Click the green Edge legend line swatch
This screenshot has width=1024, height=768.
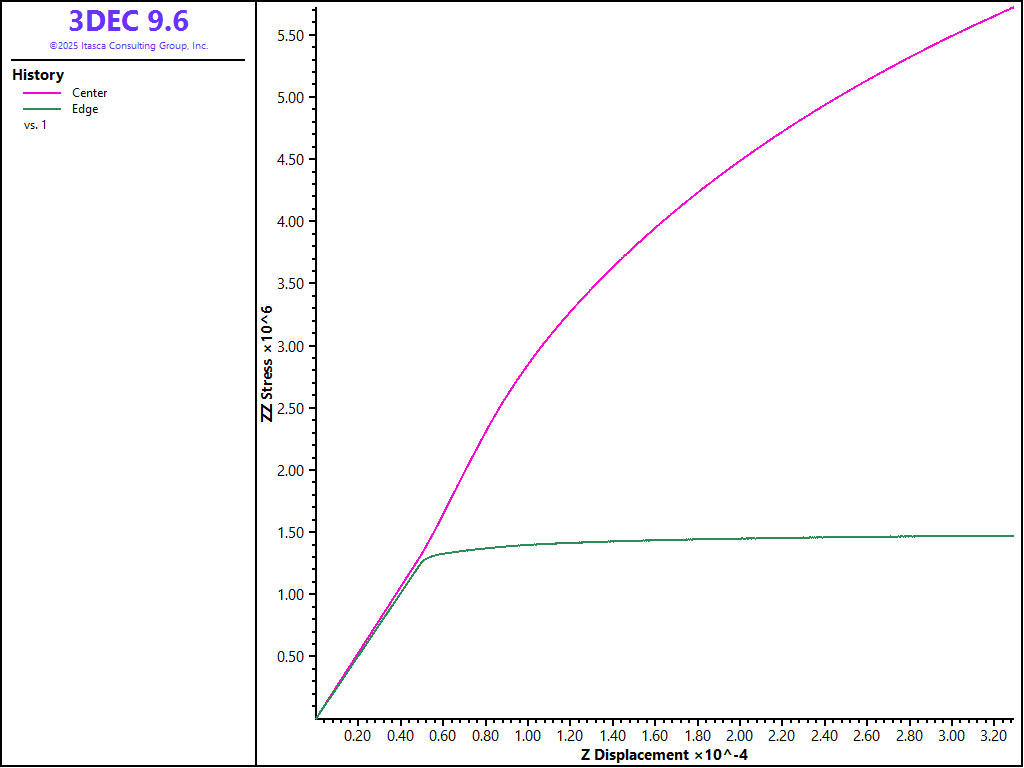[x=42, y=109]
